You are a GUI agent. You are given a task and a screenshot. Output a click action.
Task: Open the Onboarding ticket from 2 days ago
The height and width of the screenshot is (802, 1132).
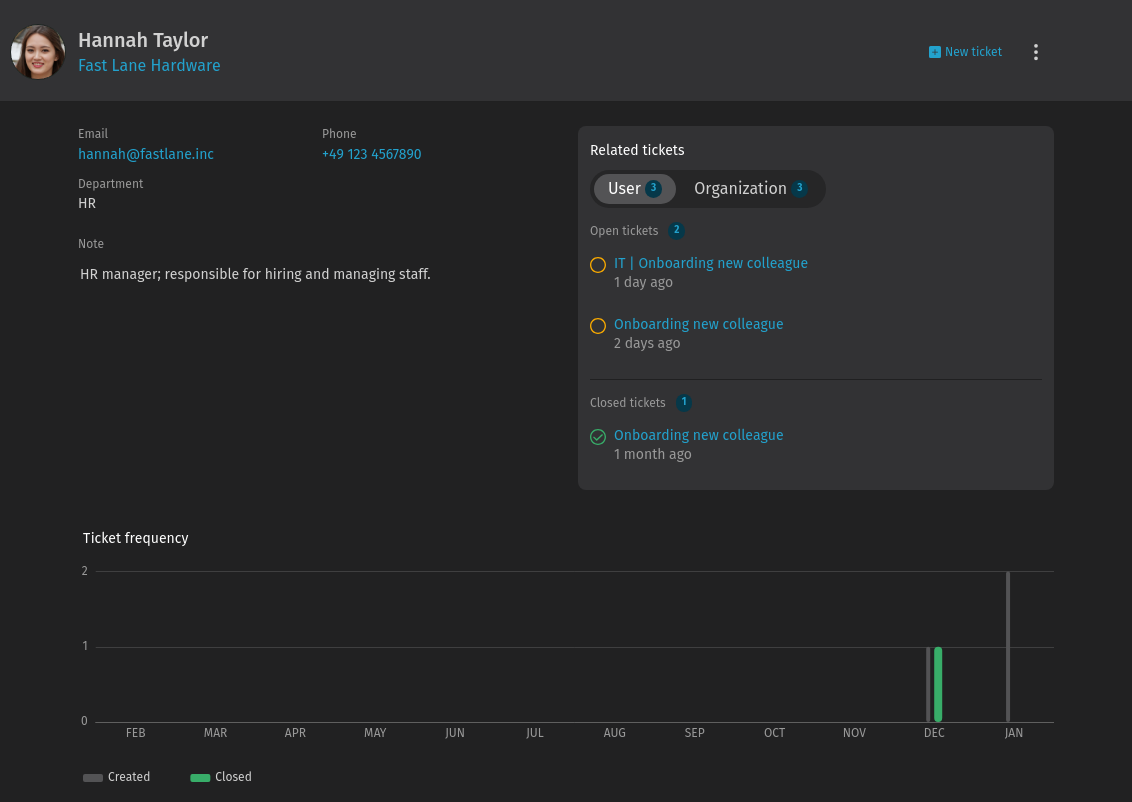698,324
